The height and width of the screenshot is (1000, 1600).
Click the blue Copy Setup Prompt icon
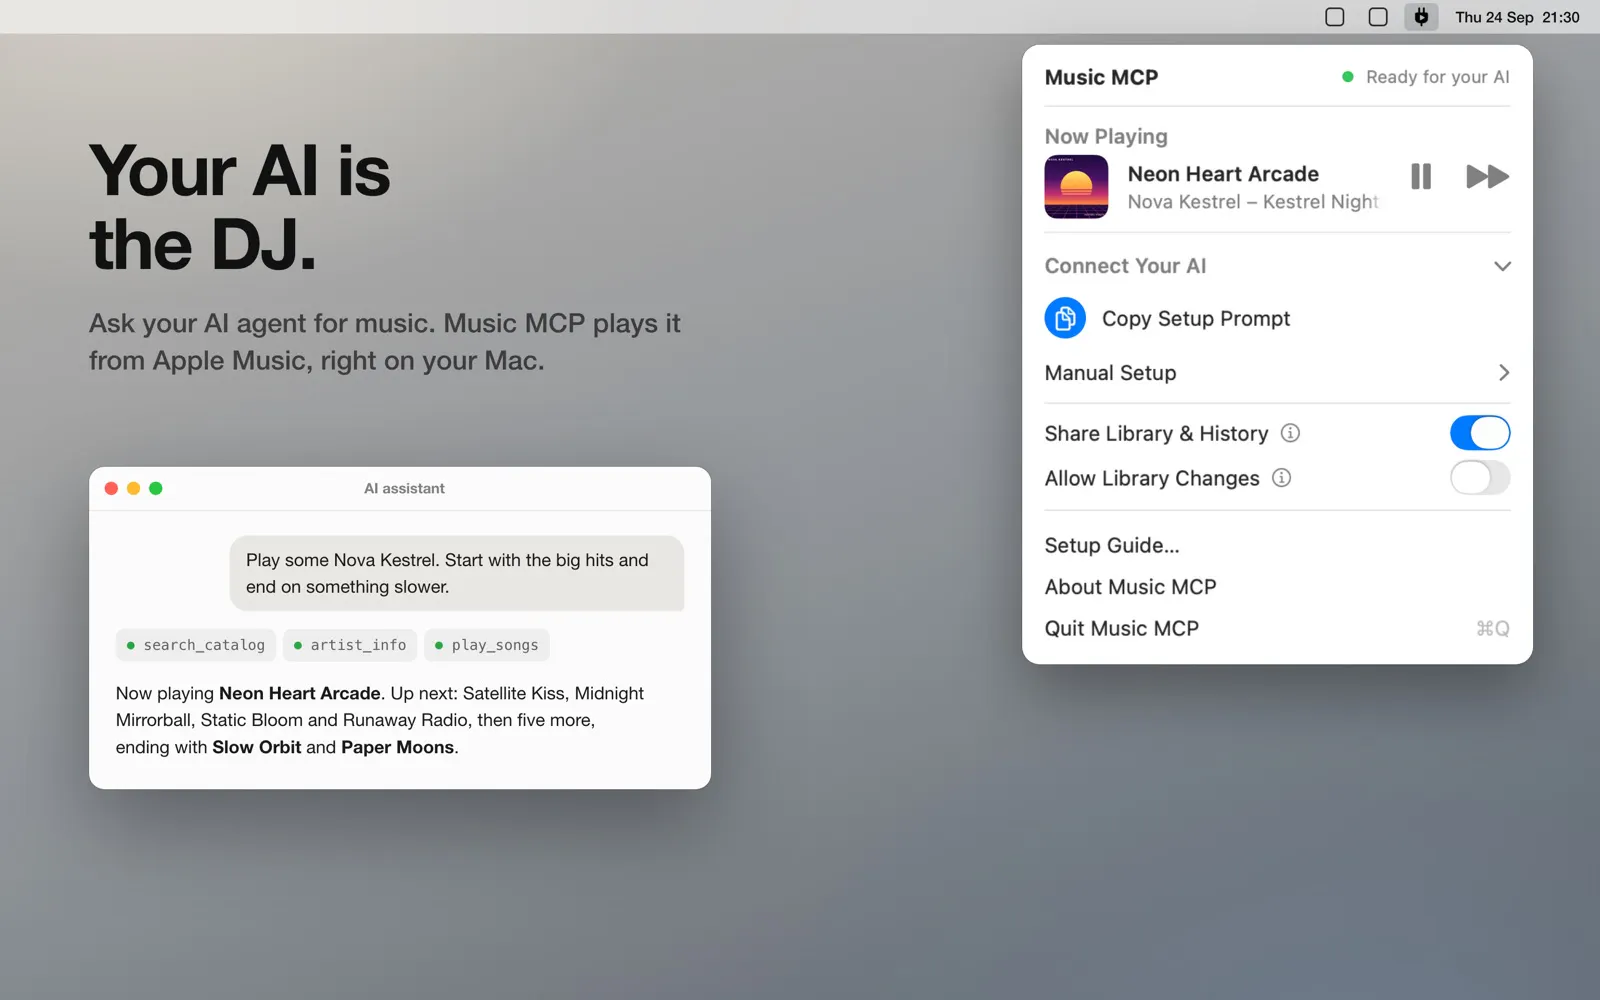point(1065,318)
